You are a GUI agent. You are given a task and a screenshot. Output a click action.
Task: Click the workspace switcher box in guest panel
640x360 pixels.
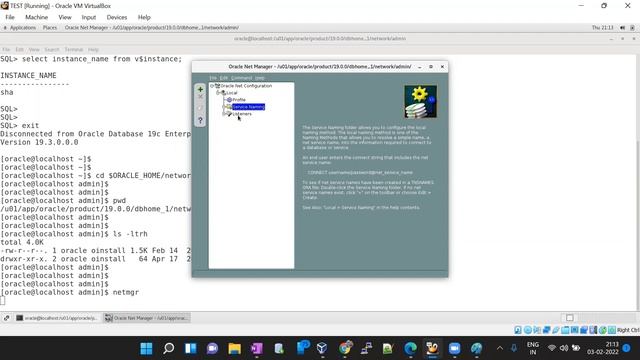point(570,318)
